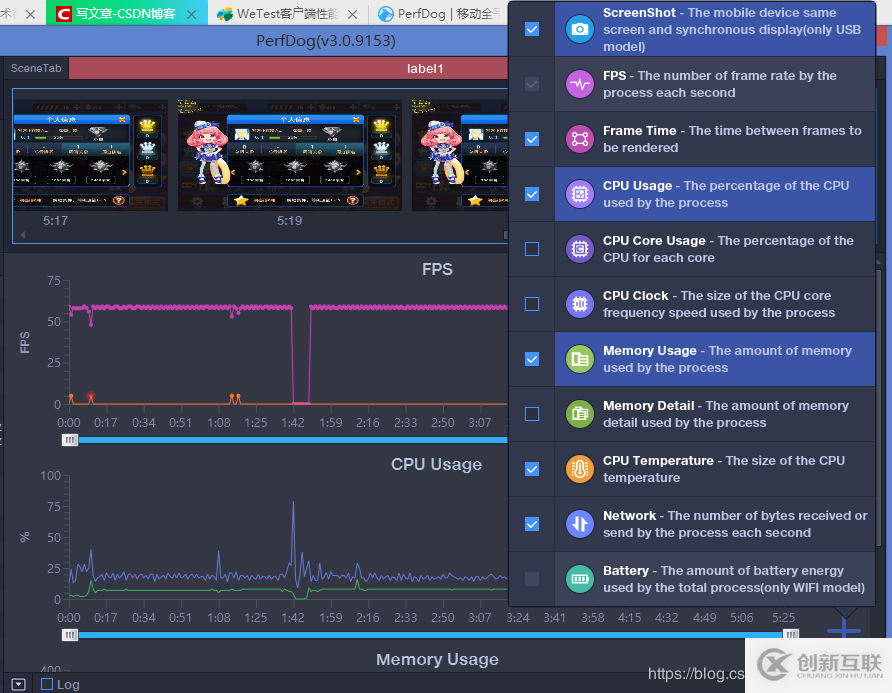Uncheck the CPU Usage checkbox
This screenshot has height=693, width=892.
coord(532,195)
